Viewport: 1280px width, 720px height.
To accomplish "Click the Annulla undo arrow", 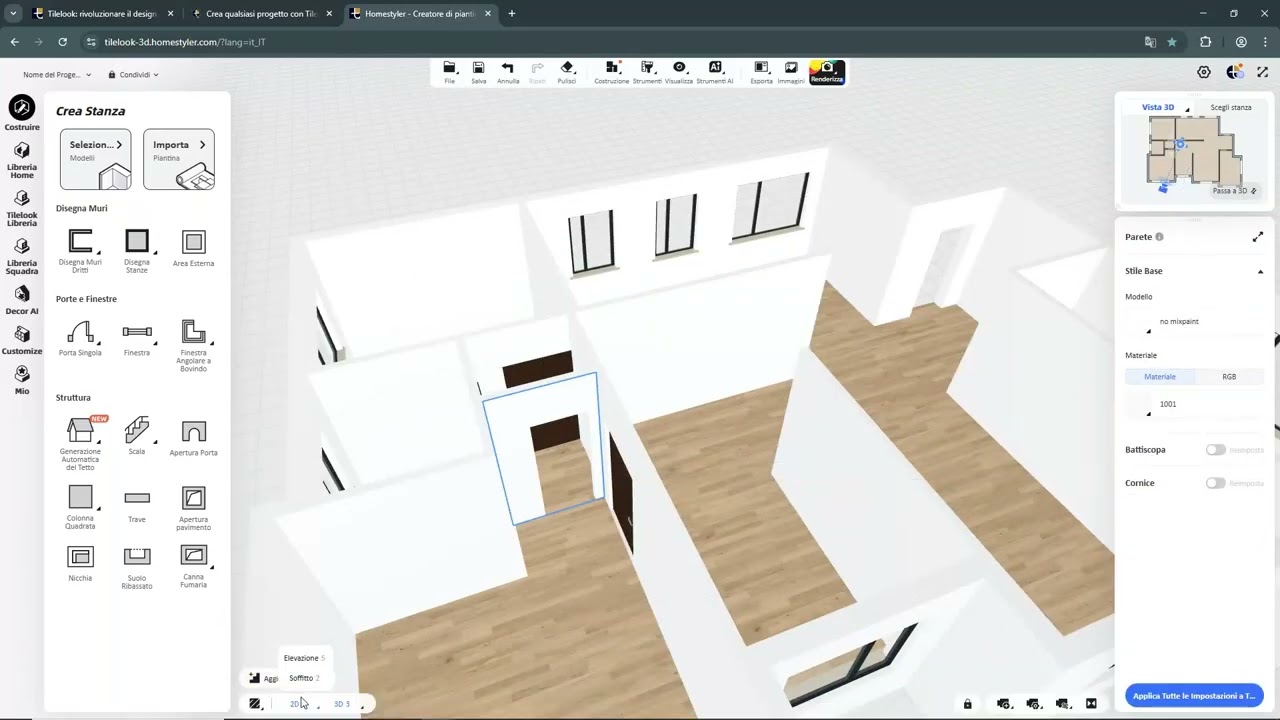I will coord(508,72).
